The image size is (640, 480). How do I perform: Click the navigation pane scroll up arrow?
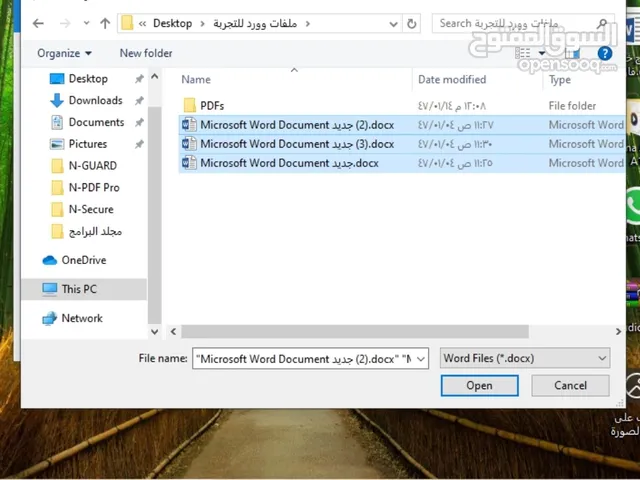tap(155, 76)
